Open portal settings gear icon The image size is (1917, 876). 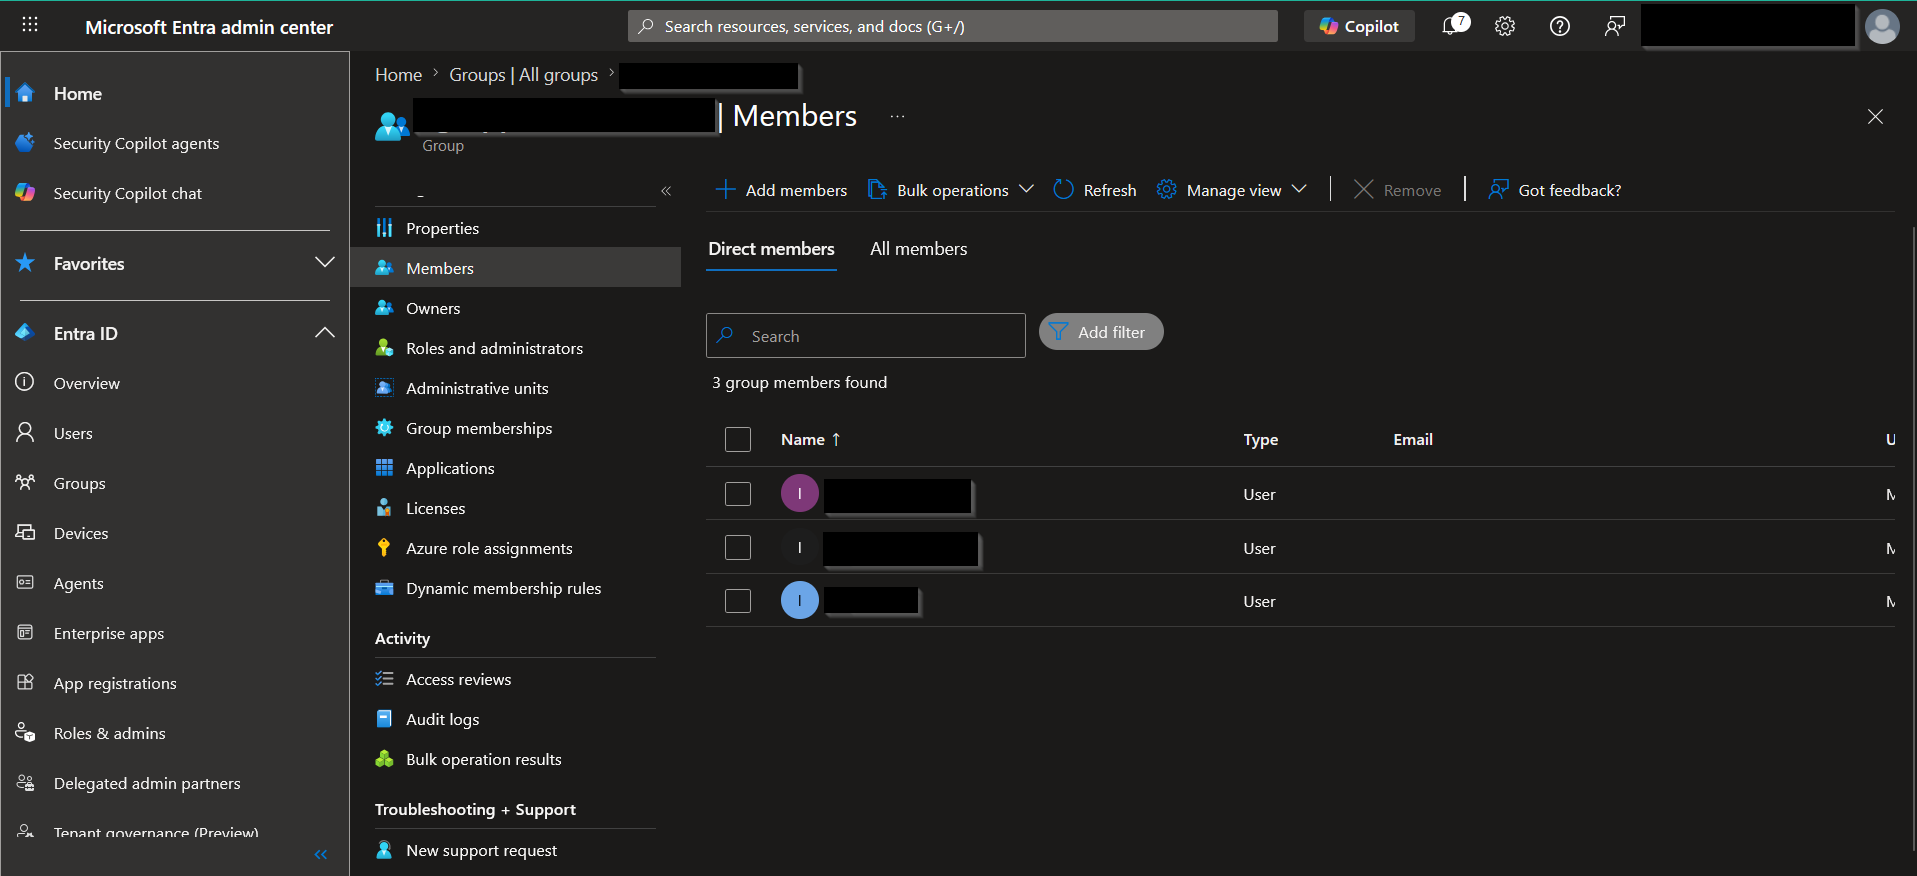[1505, 26]
